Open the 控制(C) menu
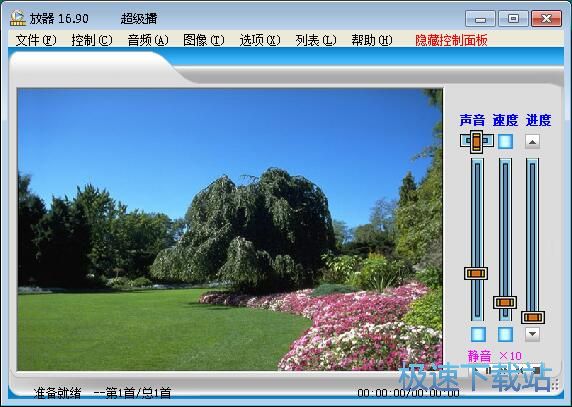This screenshot has height=407, width=572. (x=92, y=40)
